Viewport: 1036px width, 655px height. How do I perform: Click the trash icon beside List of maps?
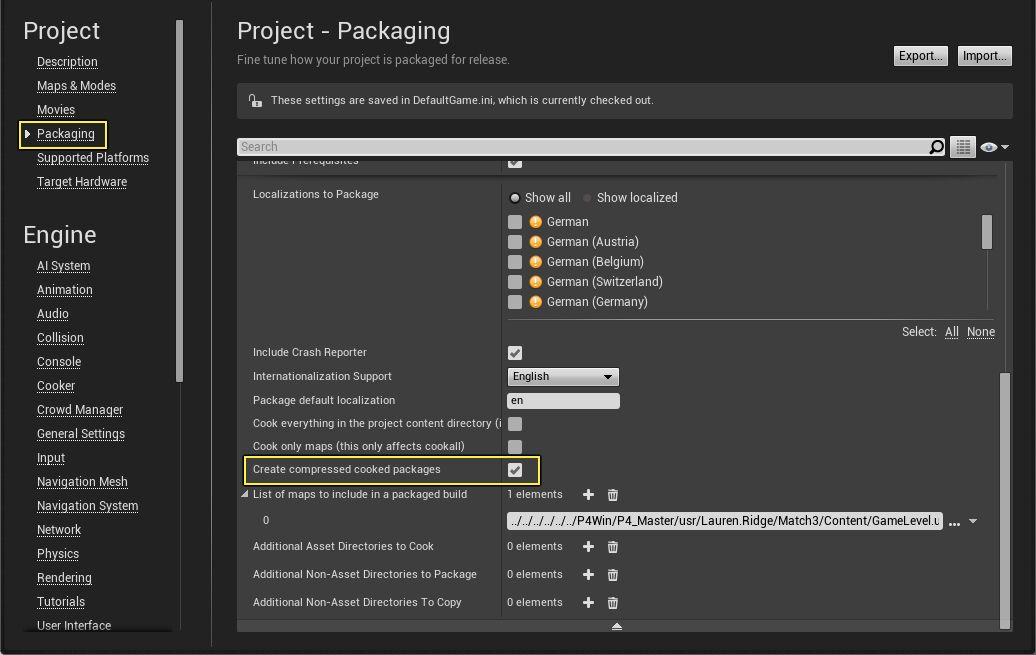coord(612,494)
